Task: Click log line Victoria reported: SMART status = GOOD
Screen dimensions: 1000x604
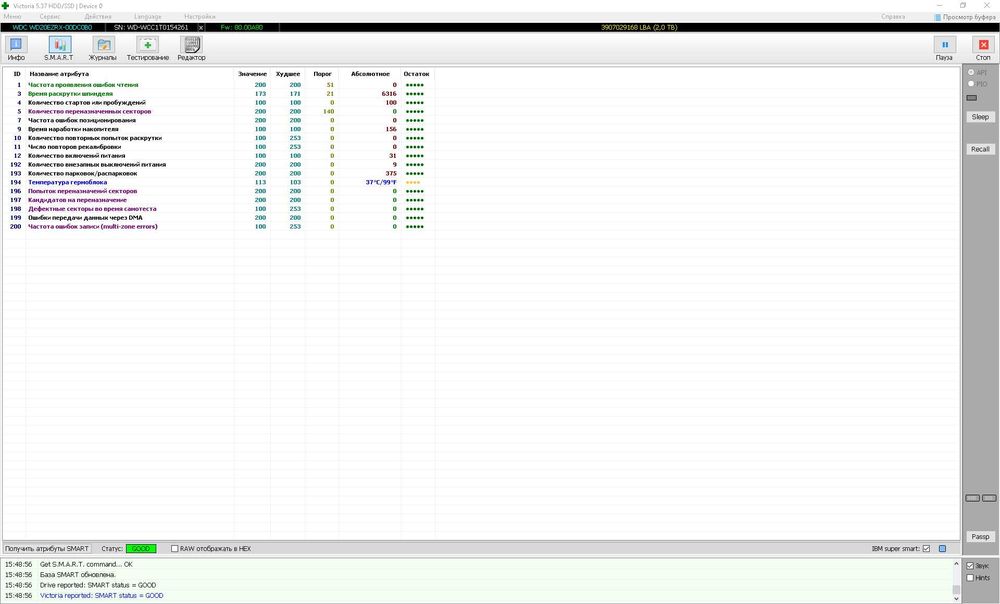Action: click(101, 596)
